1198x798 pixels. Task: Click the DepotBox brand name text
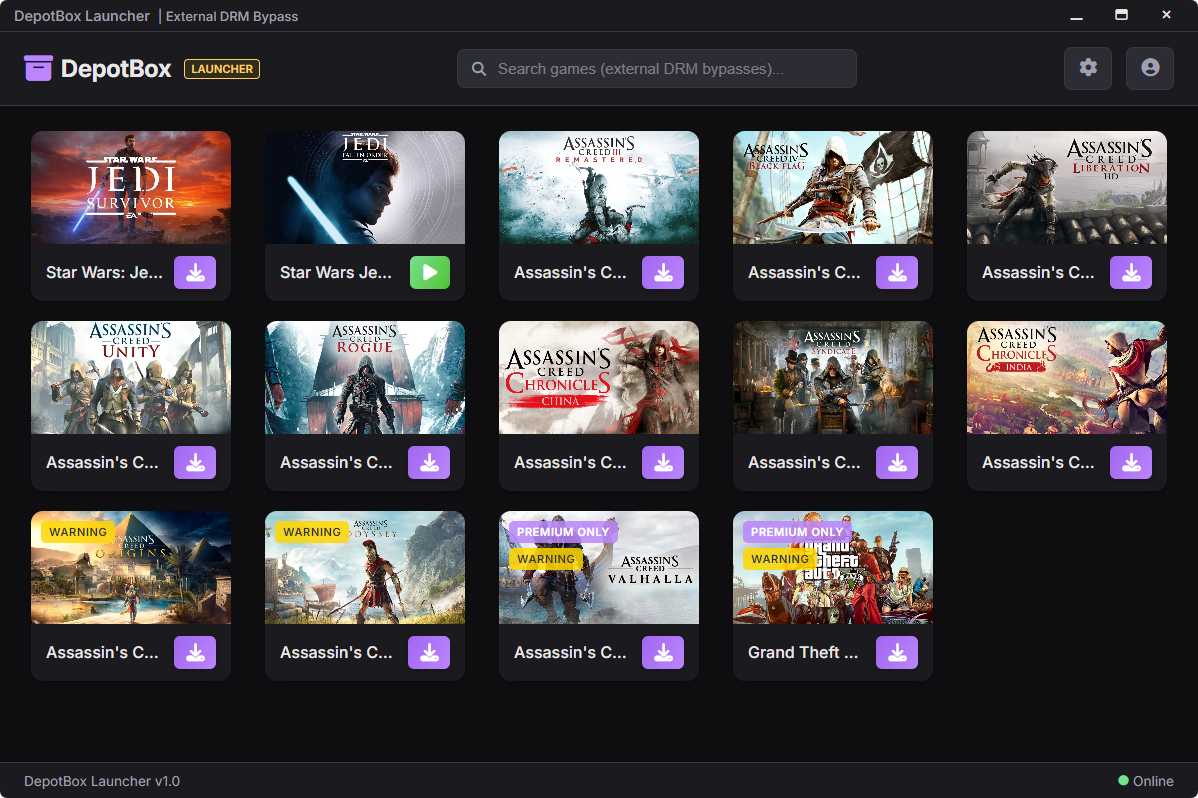tap(116, 69)
